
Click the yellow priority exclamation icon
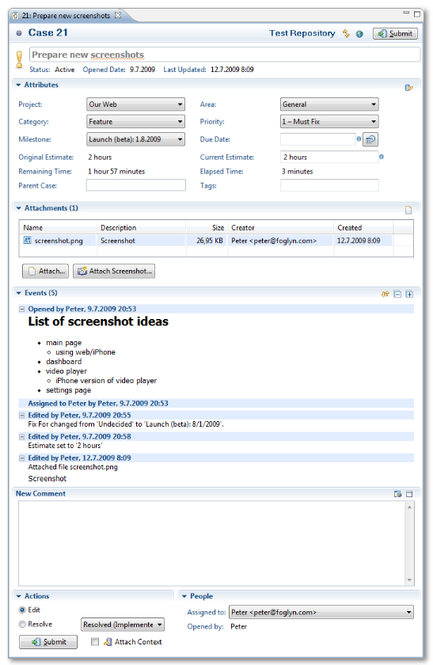click(19, 59)
